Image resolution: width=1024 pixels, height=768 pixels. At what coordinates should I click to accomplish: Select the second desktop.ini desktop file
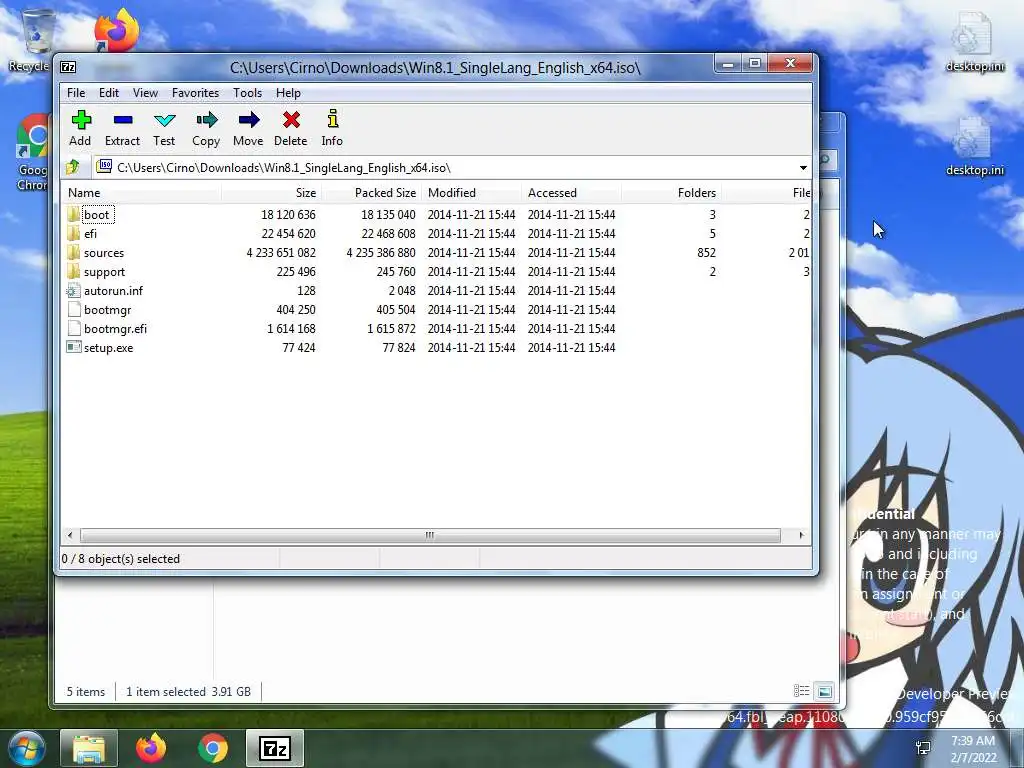point(975,146)
